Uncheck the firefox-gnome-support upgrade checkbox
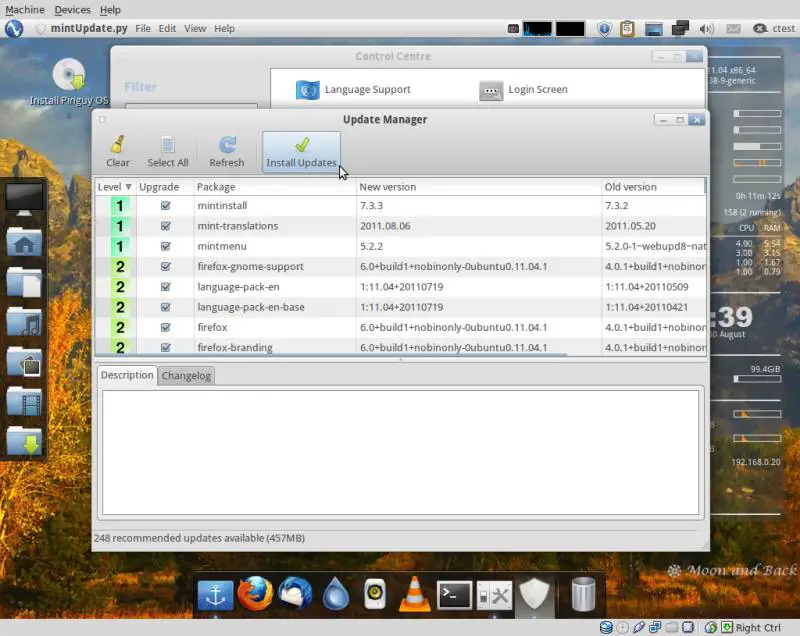This screenshot has height=636, width=800. click(165, 266)
